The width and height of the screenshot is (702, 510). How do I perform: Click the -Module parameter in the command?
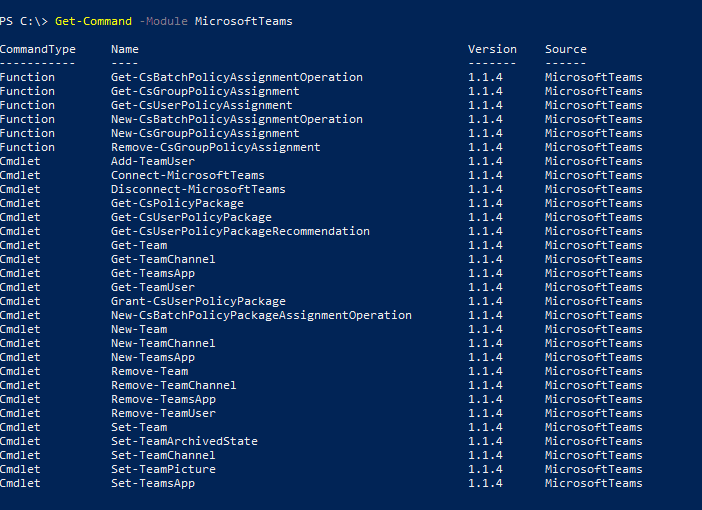tap(163, 21)
